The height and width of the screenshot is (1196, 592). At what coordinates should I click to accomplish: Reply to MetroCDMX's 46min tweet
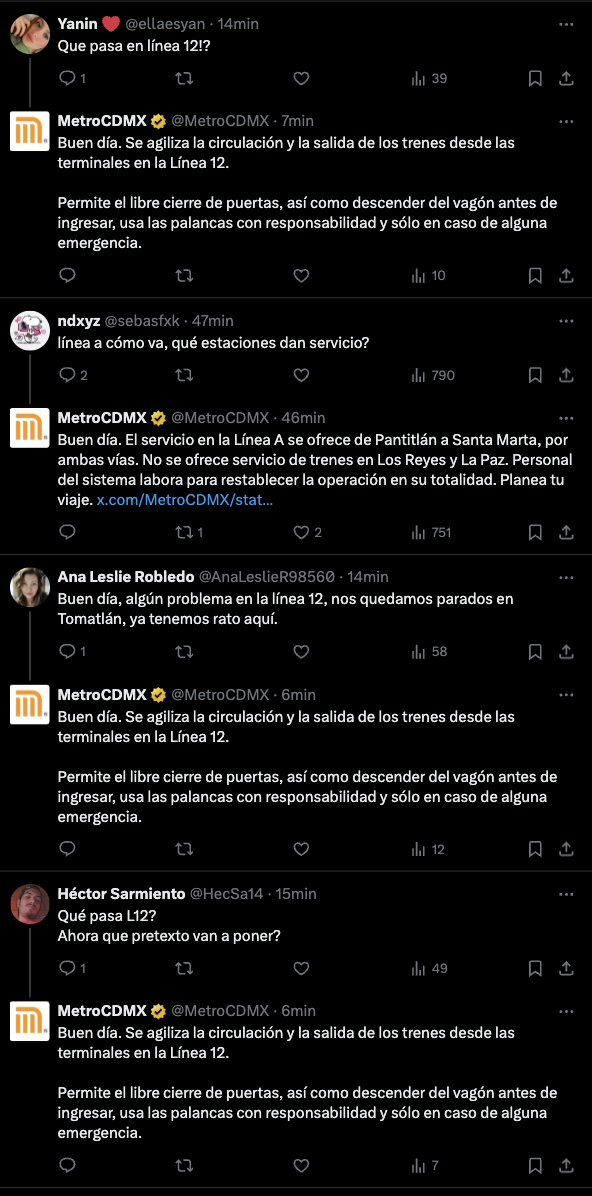point(67,532)
